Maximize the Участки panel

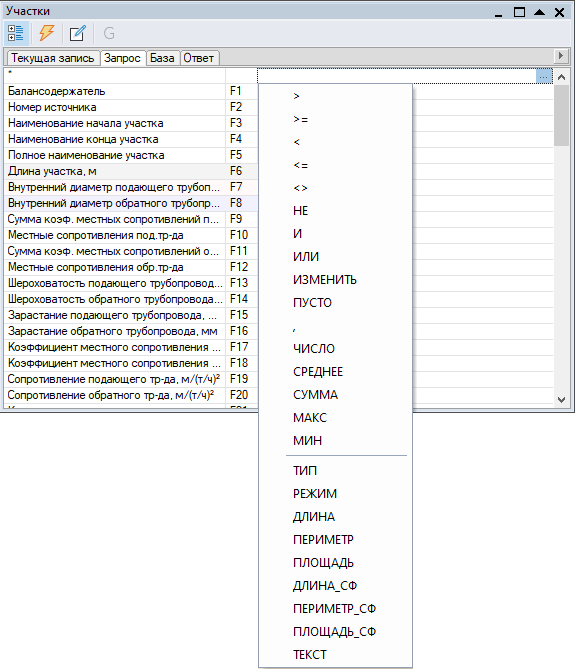[519, 12]
